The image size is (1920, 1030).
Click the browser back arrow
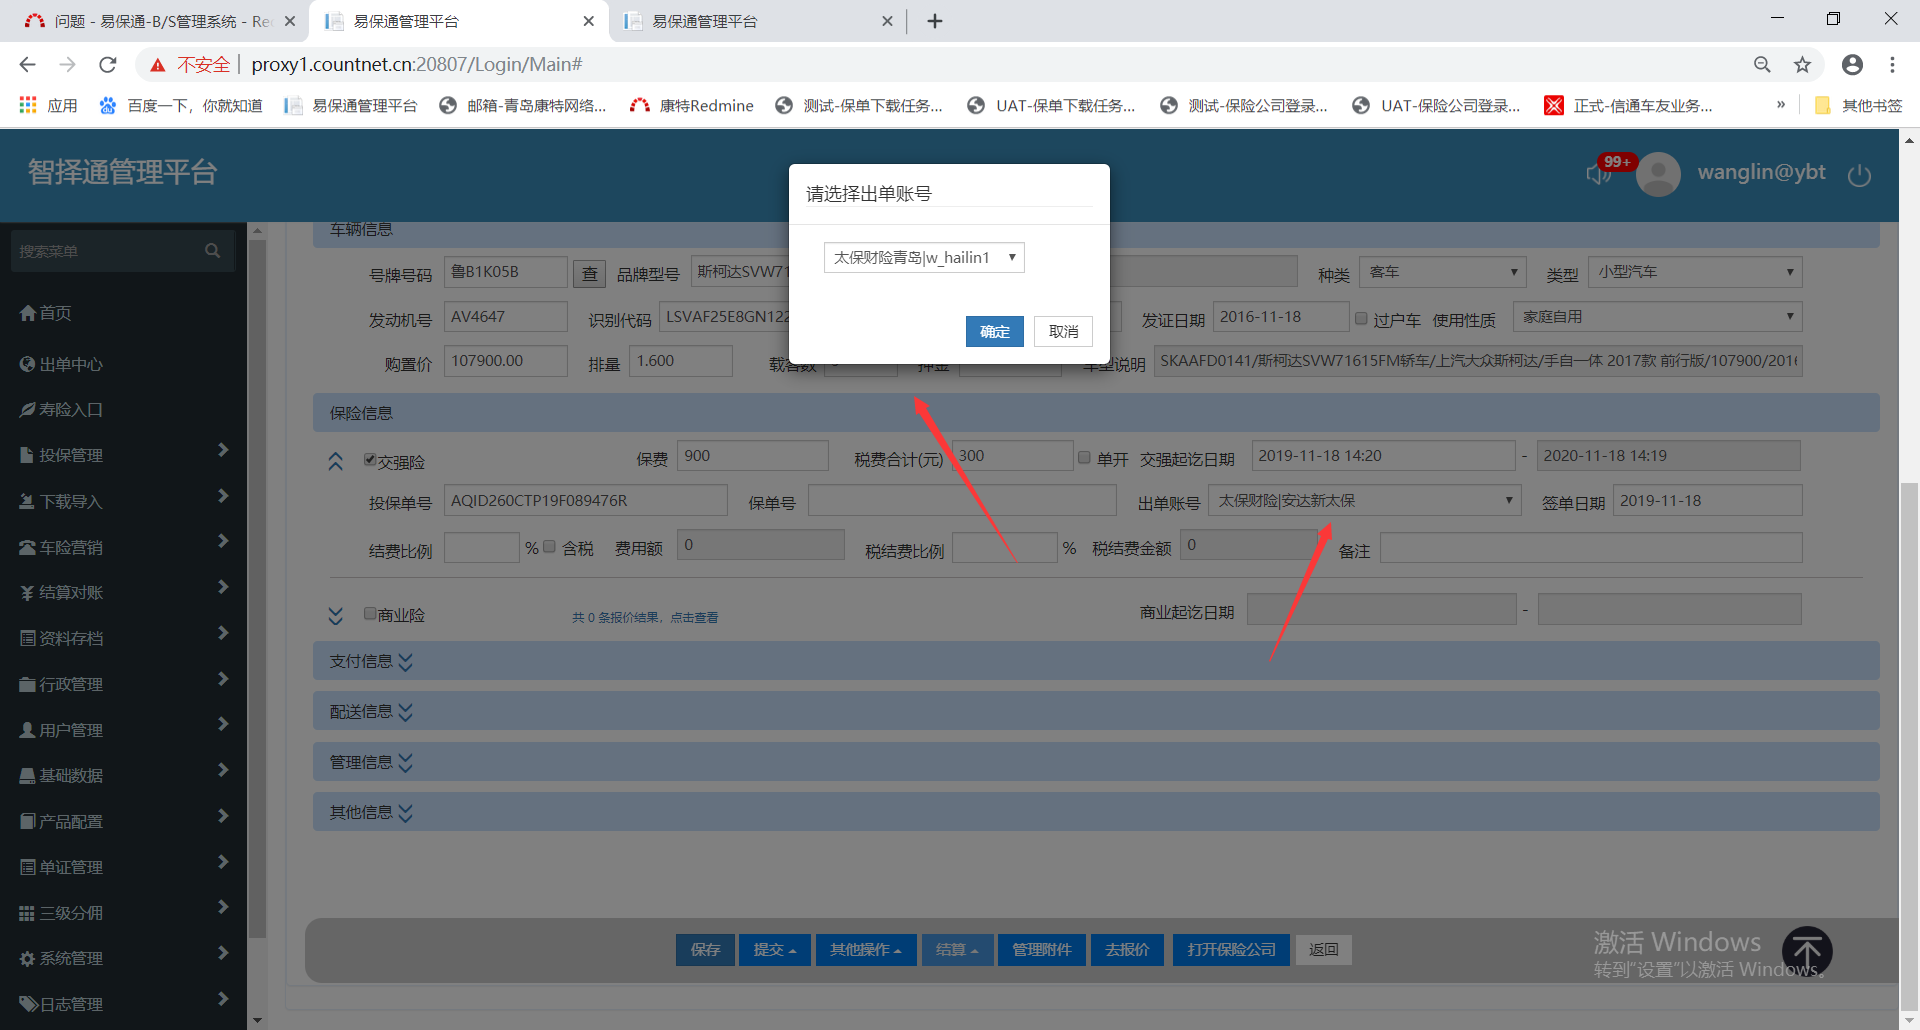click(27, 65)
